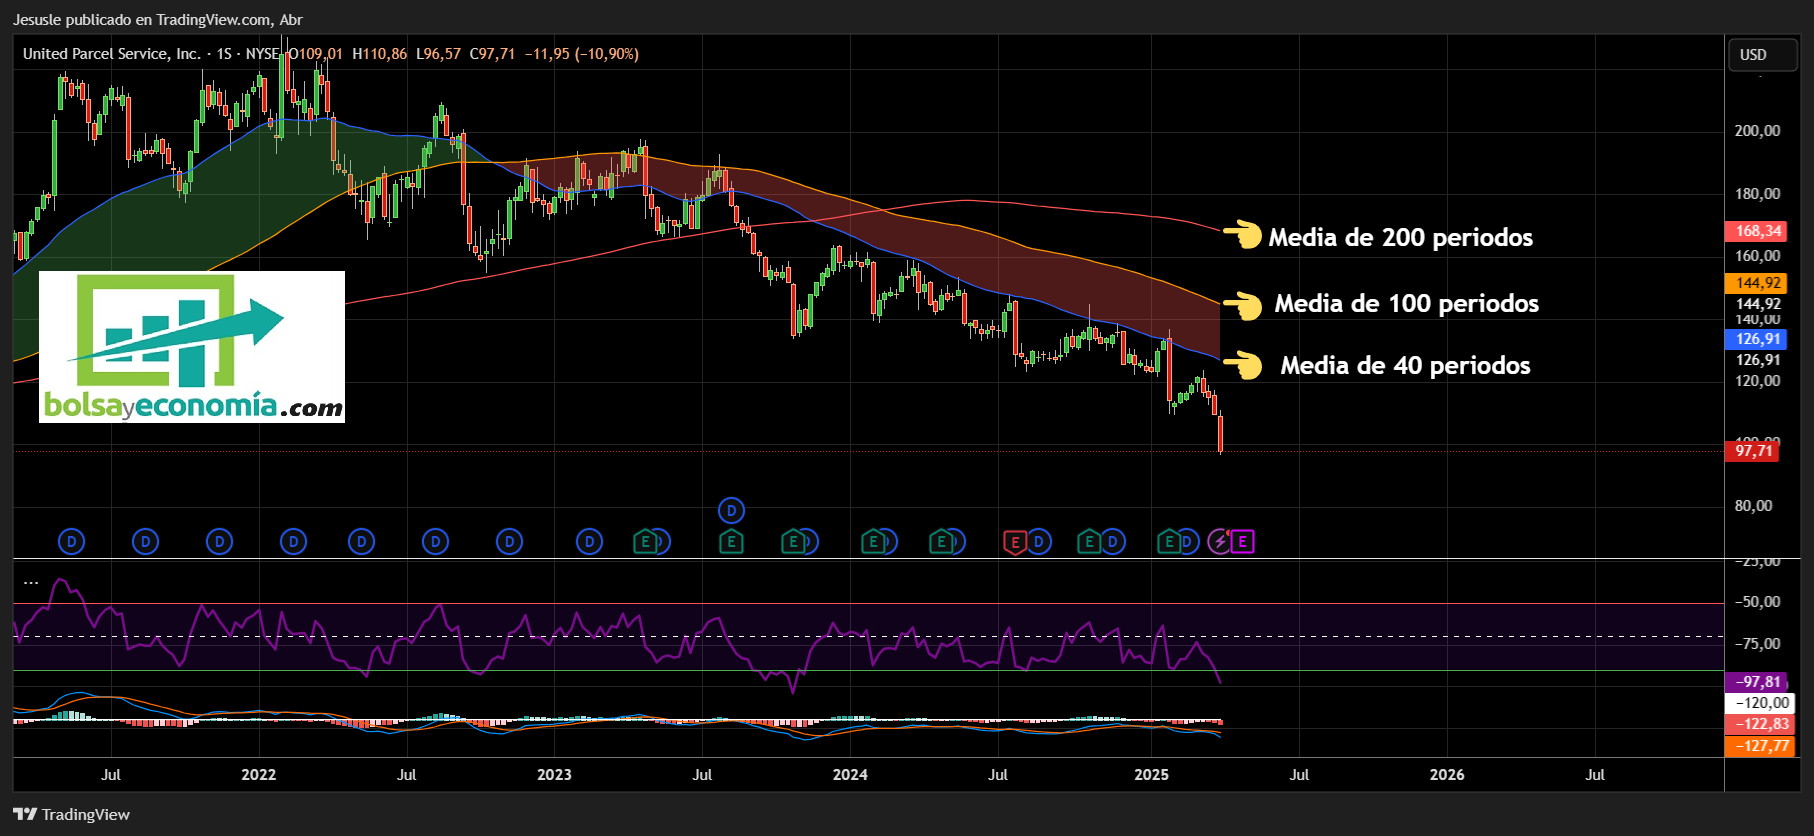Image resolution: width=1814 pixels, height=836 pixels.
Task: Open the E earnings marker beneath the raised D
Action: click(731, 542)
